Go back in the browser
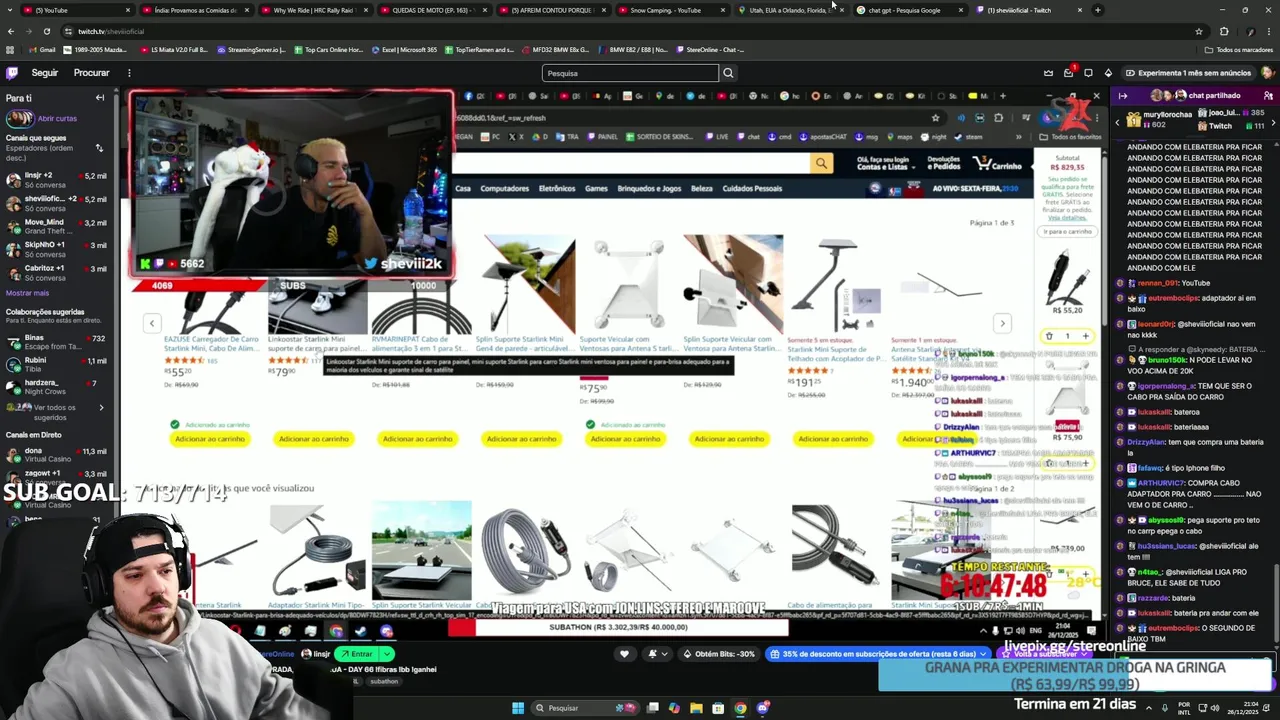This screenshot has width=1280, height=720. (x=11, y=31)
